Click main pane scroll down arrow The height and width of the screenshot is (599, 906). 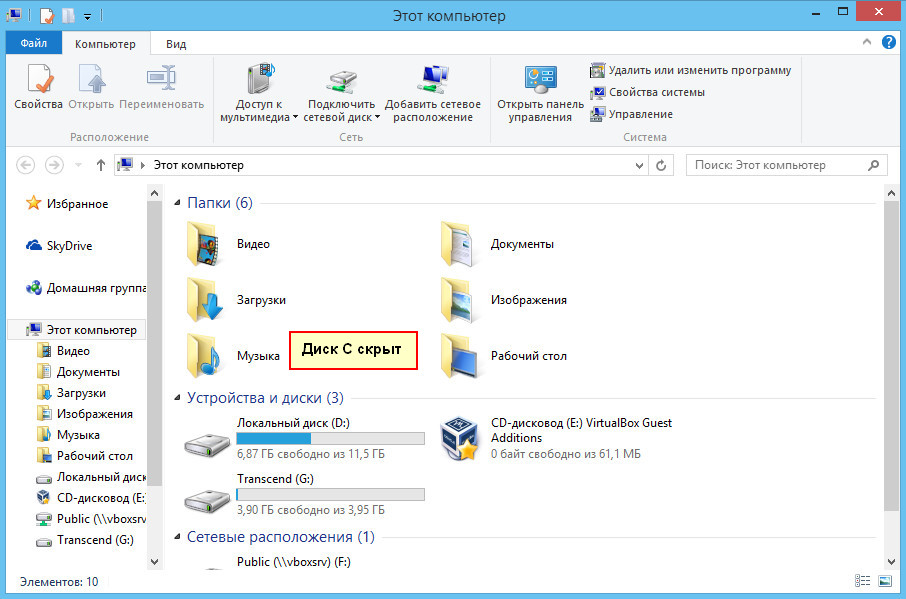pyautogui.click(x=891, y=561)
